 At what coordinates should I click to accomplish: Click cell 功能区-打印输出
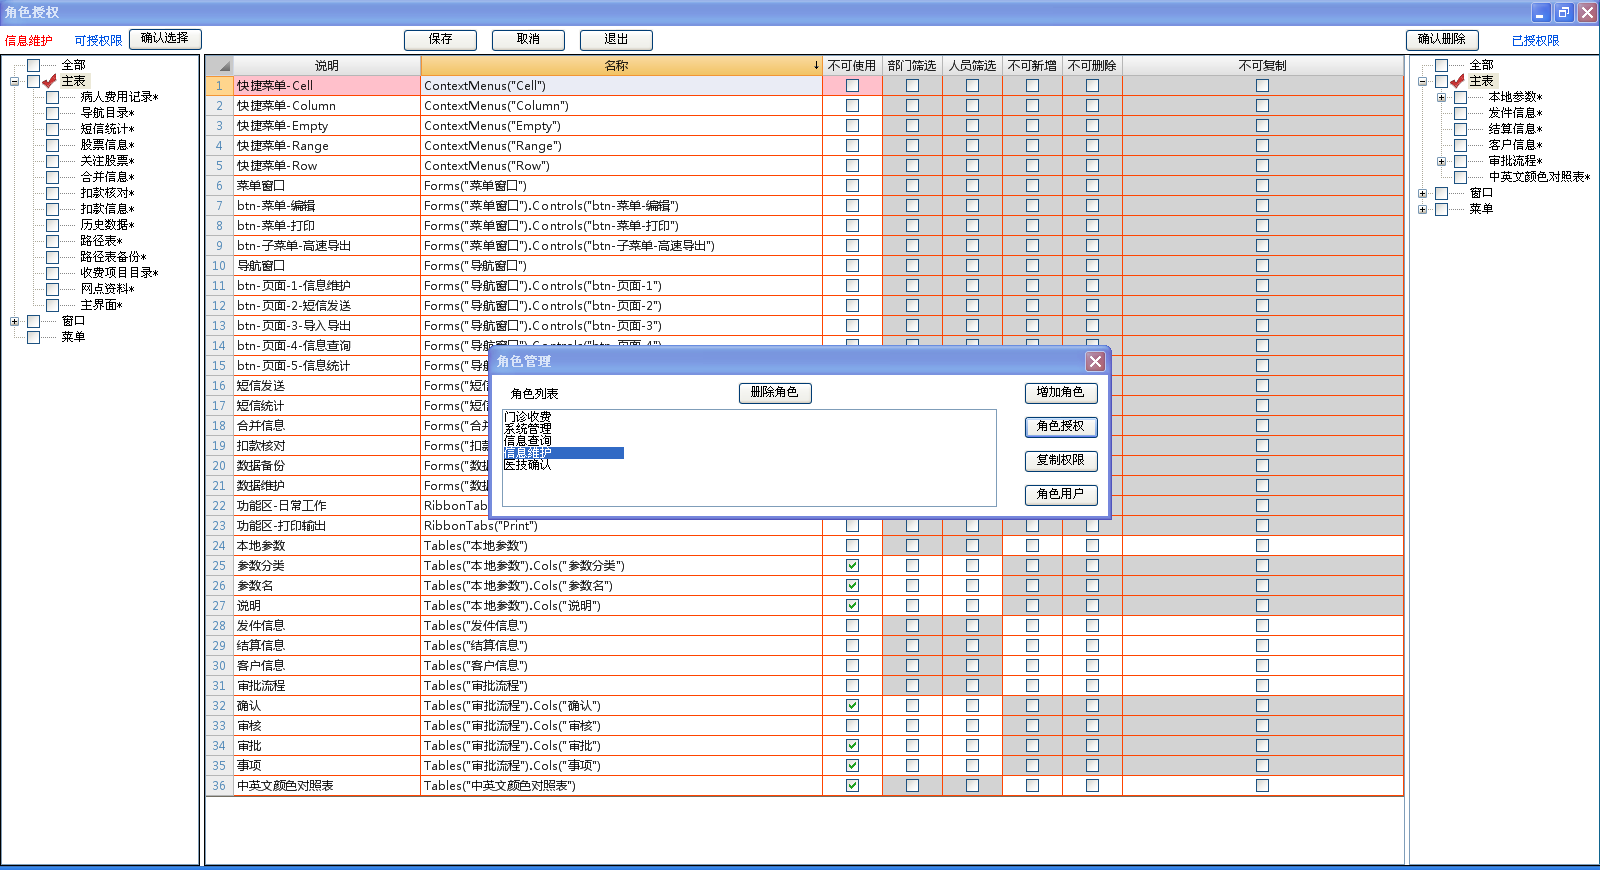327,525
